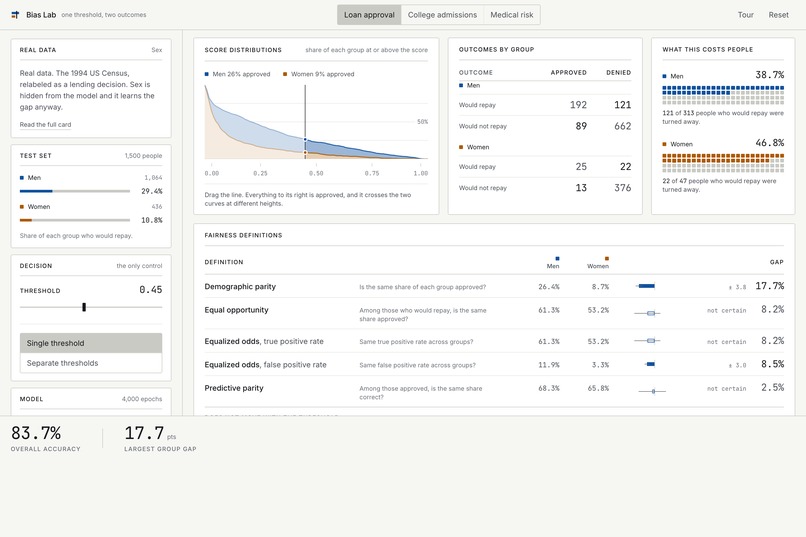Click the Women column header marker
The image size is (806, 537).
click(x=607, y=258)
